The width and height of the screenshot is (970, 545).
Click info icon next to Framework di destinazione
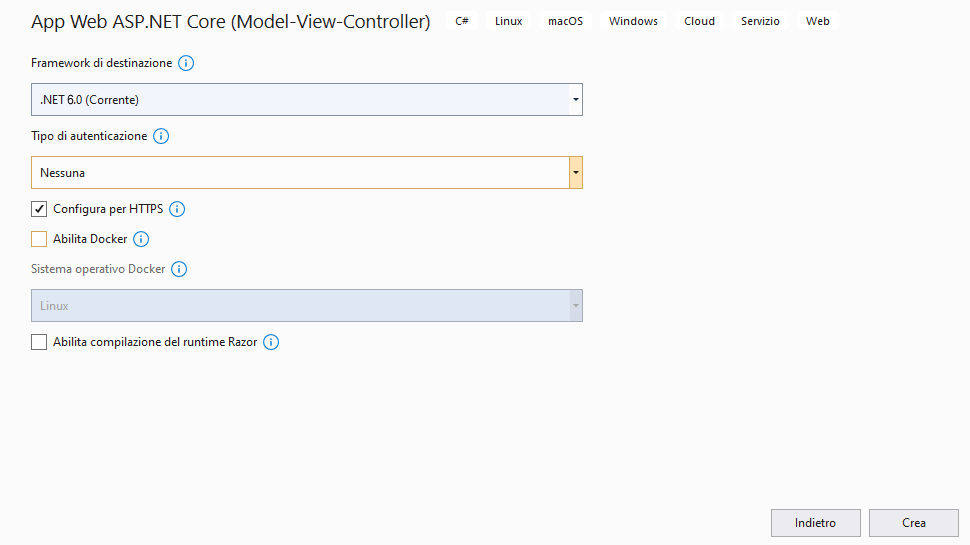click(x=186, y=63)
